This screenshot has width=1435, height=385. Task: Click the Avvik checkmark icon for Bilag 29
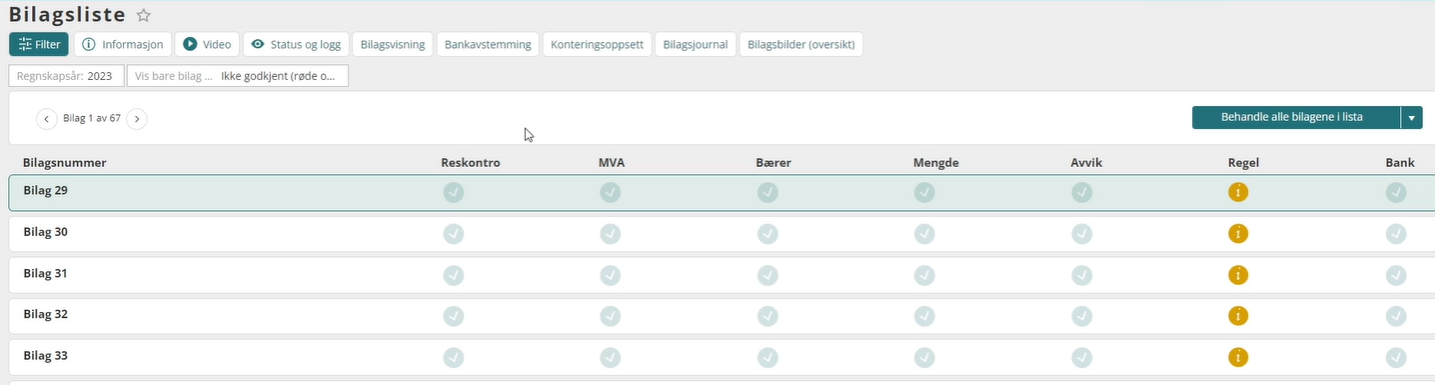tap(1082, 193)
